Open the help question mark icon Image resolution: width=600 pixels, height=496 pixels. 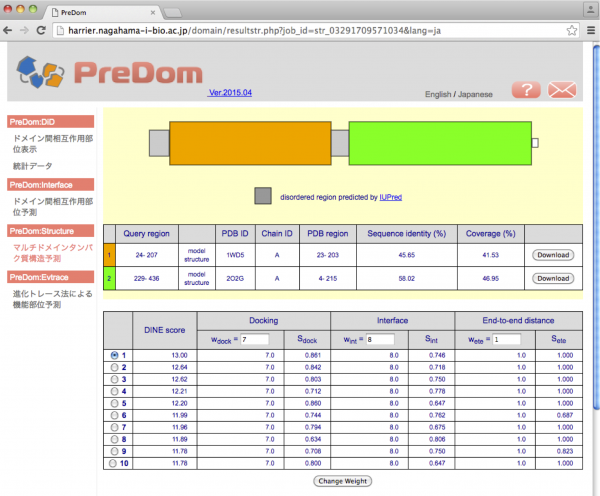point(526,90)
